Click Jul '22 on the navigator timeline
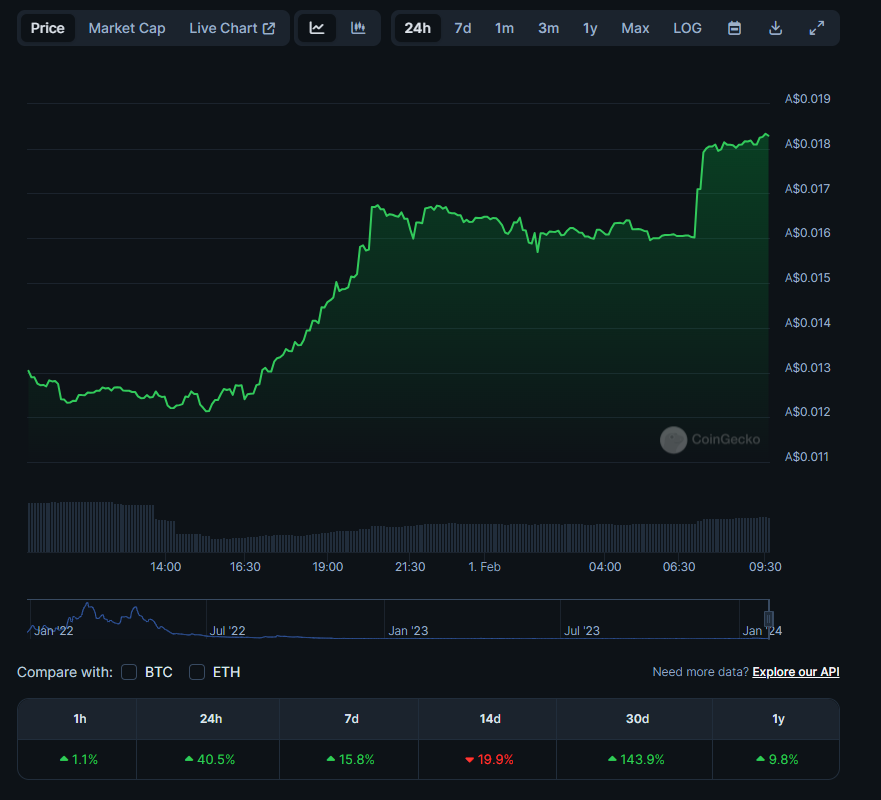The image size is (881, 800). tap(227, 631)
